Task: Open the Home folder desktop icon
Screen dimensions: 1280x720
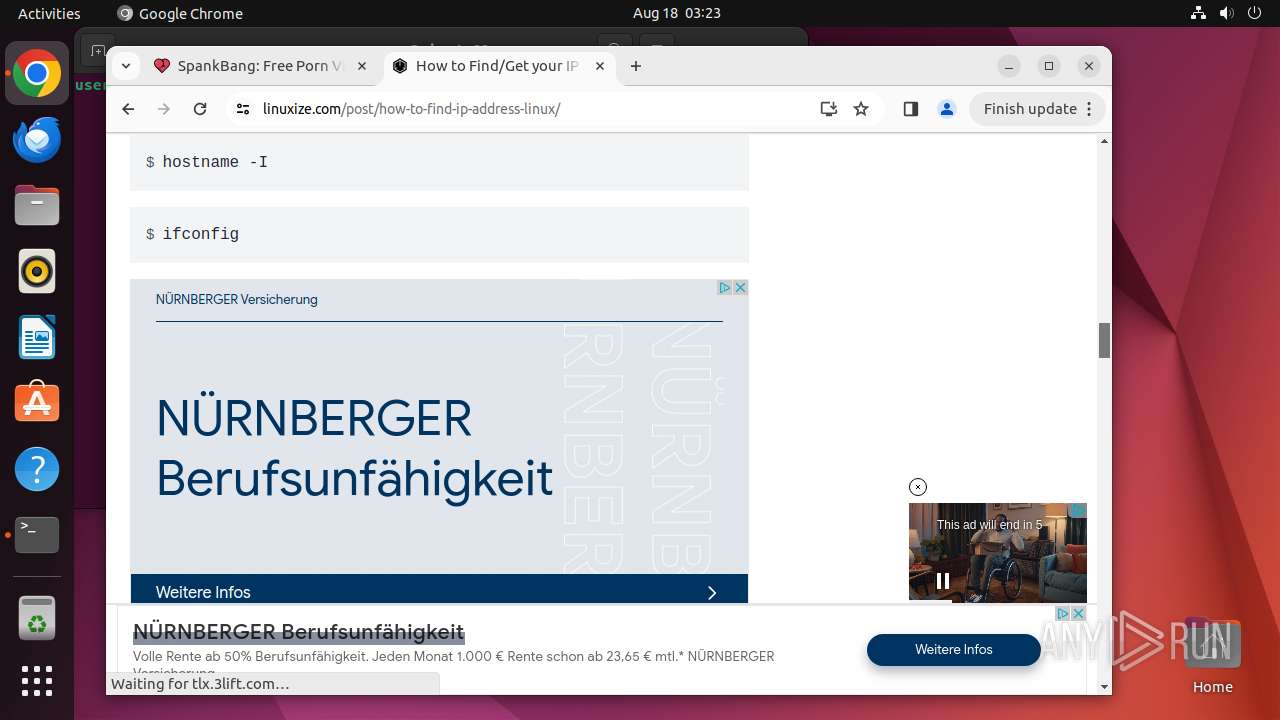Action: coord(1212,657)
